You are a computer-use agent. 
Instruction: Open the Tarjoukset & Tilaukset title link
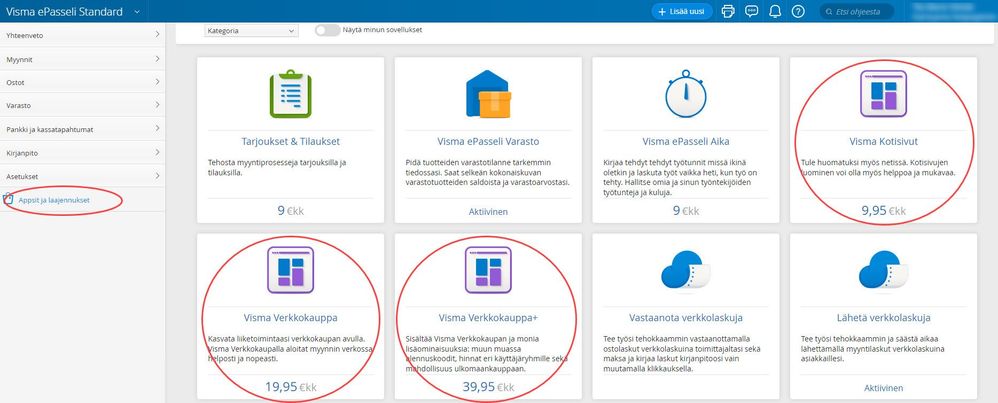(x=290, y=141)
